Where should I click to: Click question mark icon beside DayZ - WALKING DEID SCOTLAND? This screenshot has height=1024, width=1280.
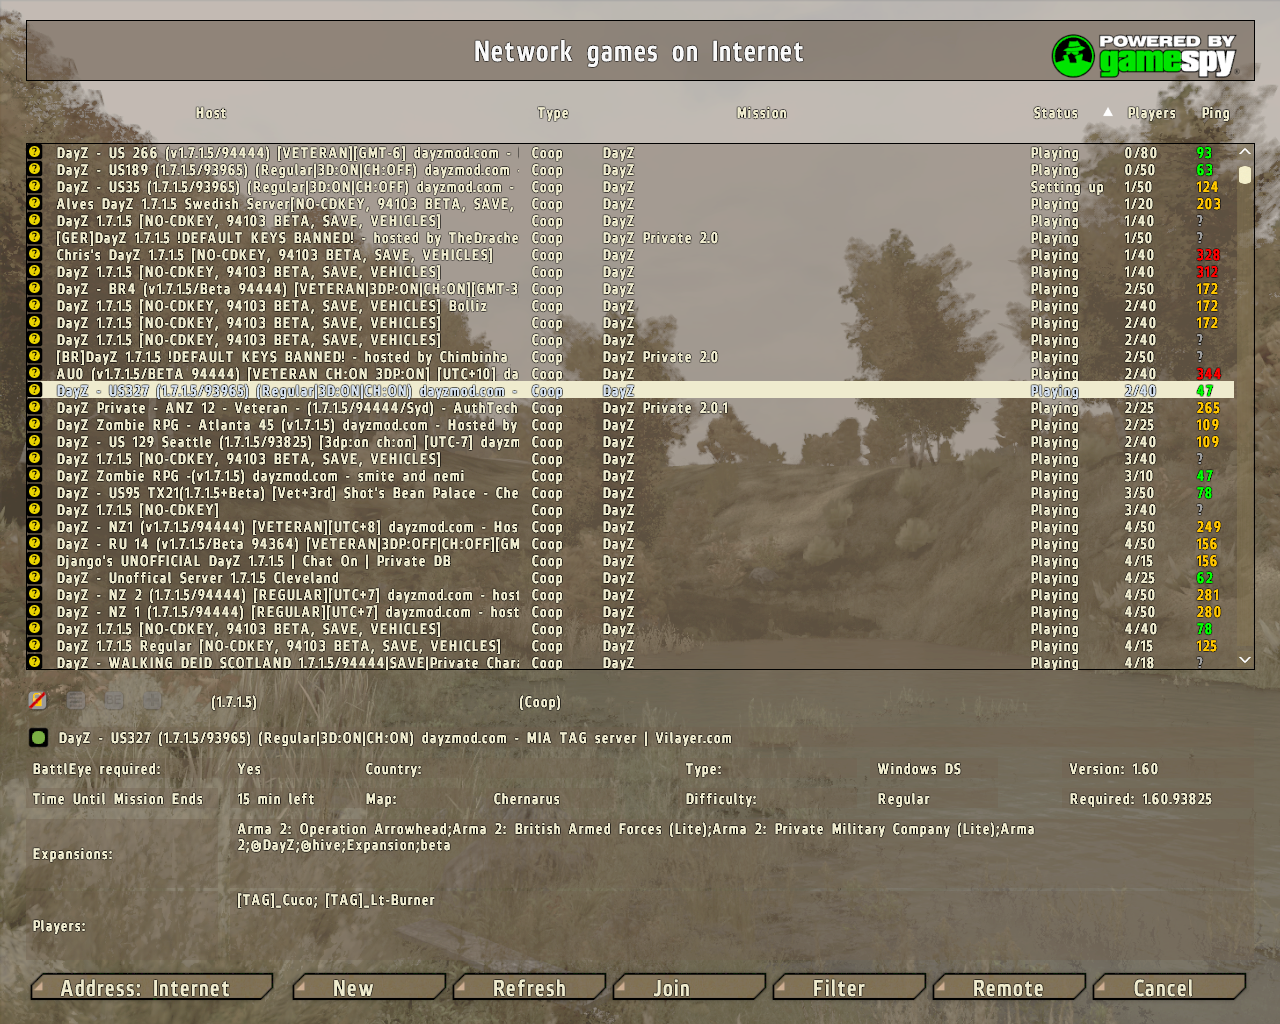click(35, 662)
